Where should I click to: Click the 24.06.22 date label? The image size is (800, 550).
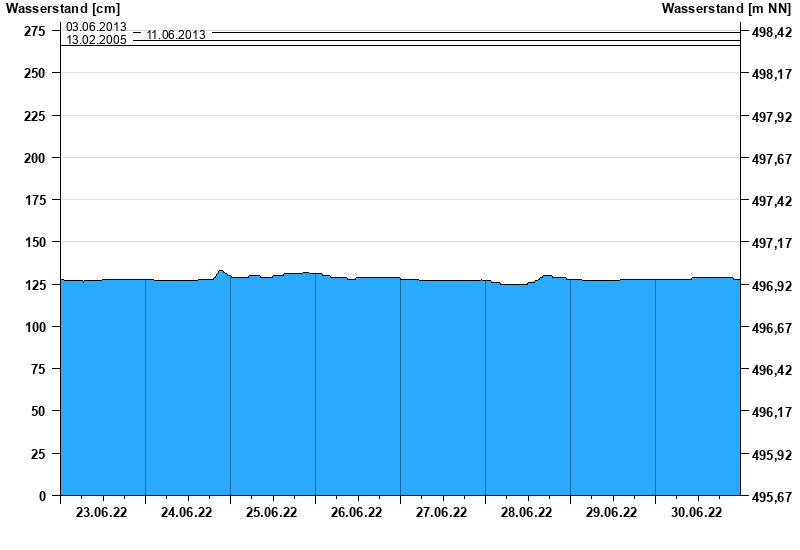187,513
